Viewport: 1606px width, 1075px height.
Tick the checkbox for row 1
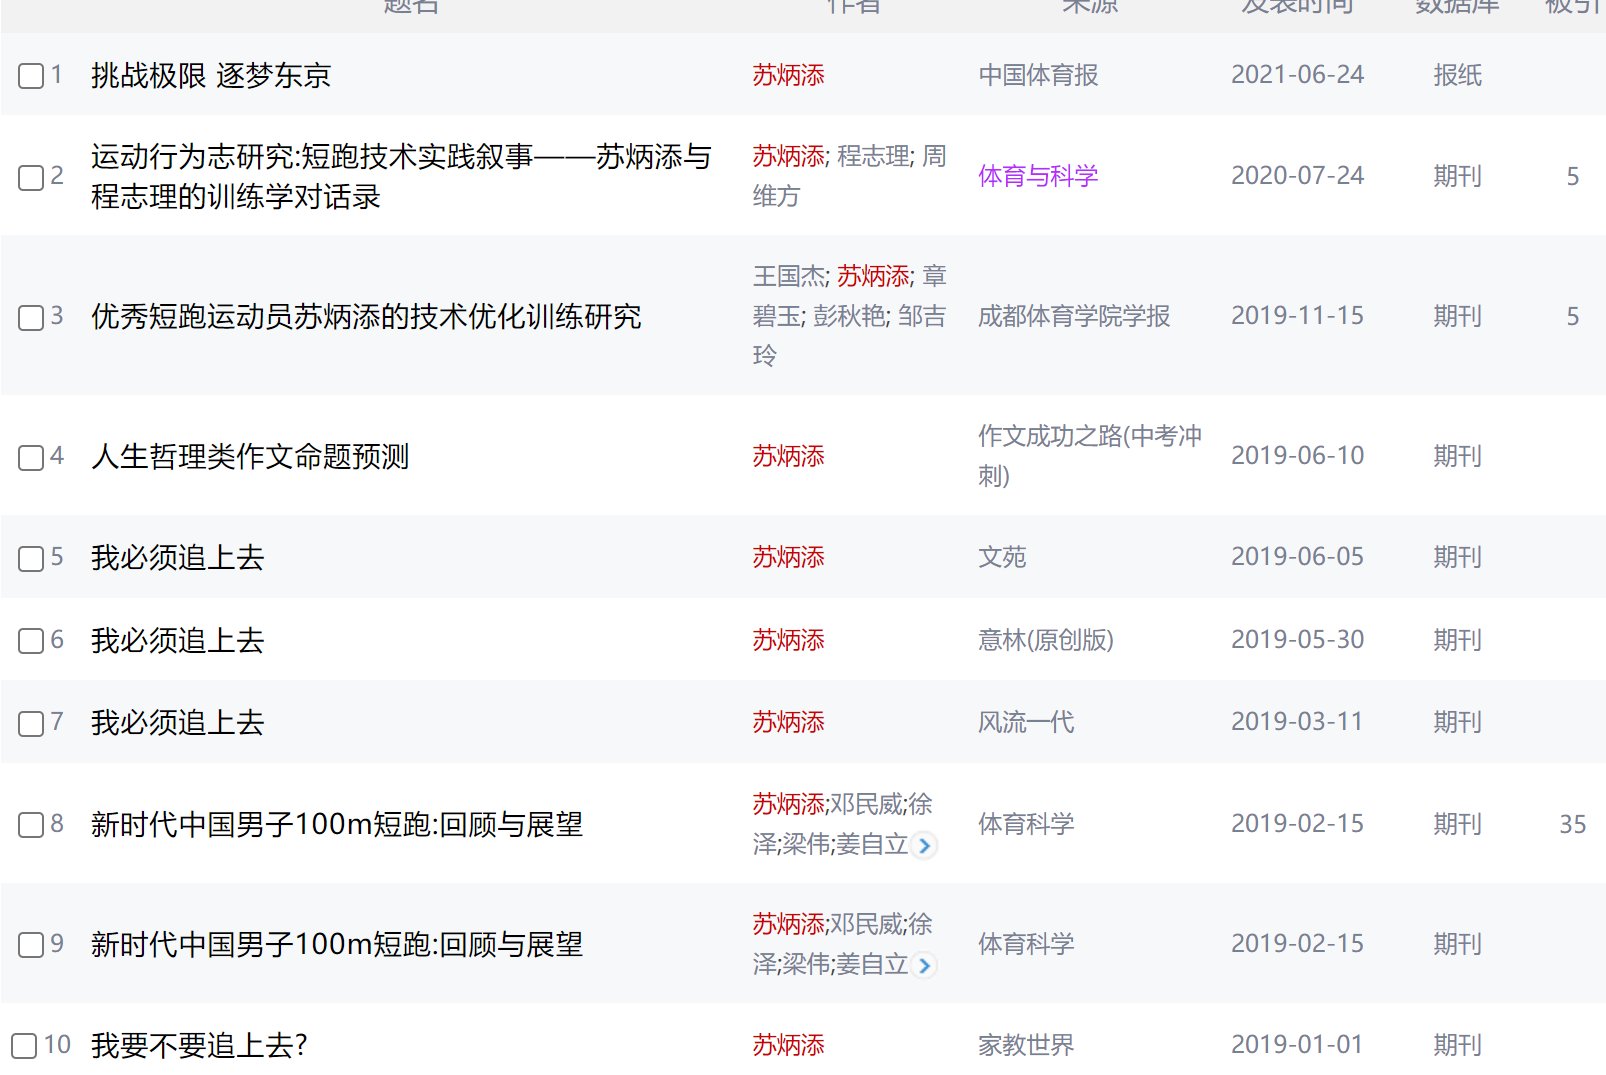coord(31,76)
